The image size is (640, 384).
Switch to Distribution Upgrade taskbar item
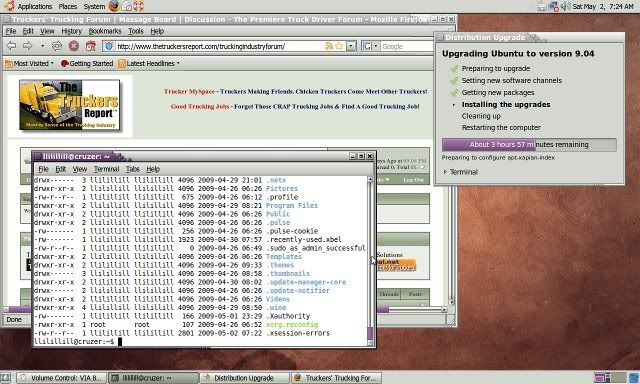tap(244, 378)
